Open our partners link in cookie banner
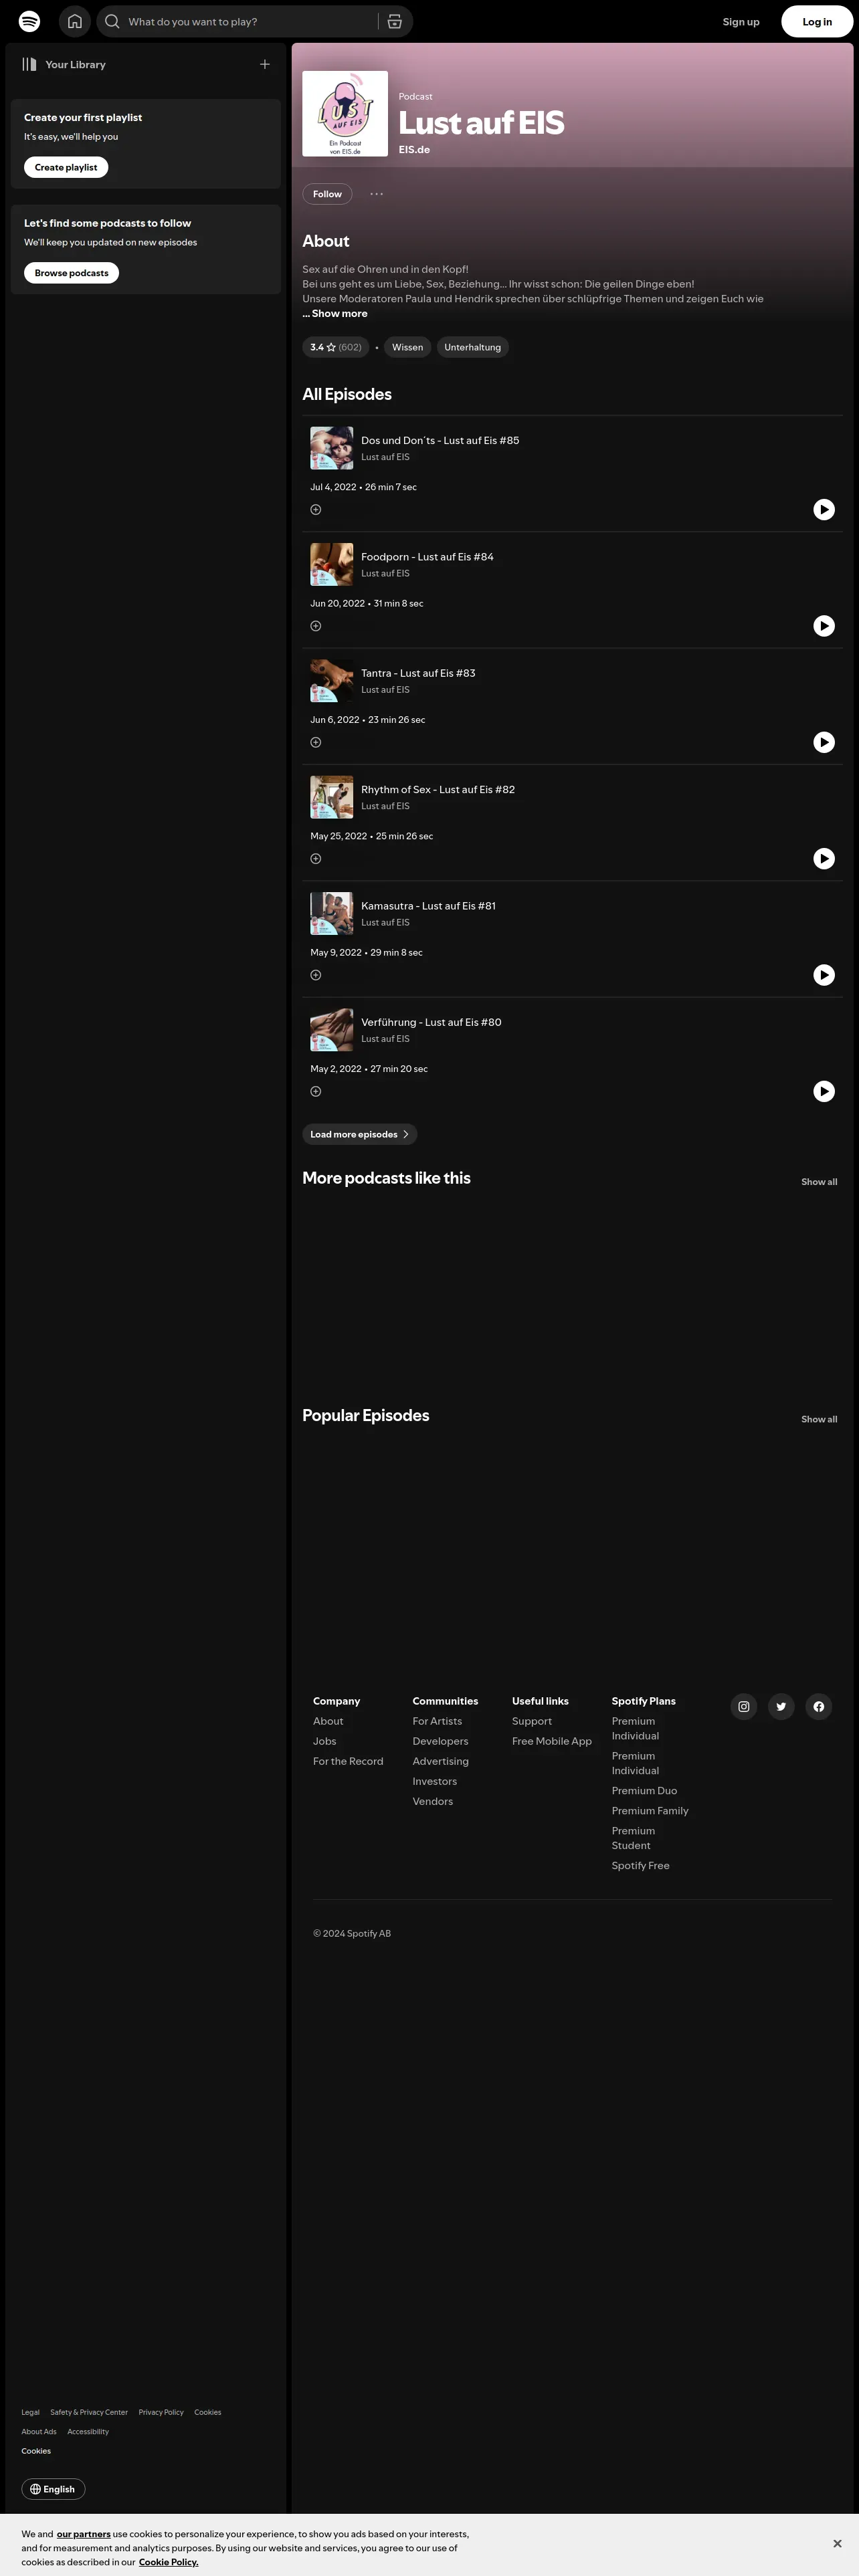Image resolution: width=859 pixels, height=2576 pixels. pos(84,2533)
